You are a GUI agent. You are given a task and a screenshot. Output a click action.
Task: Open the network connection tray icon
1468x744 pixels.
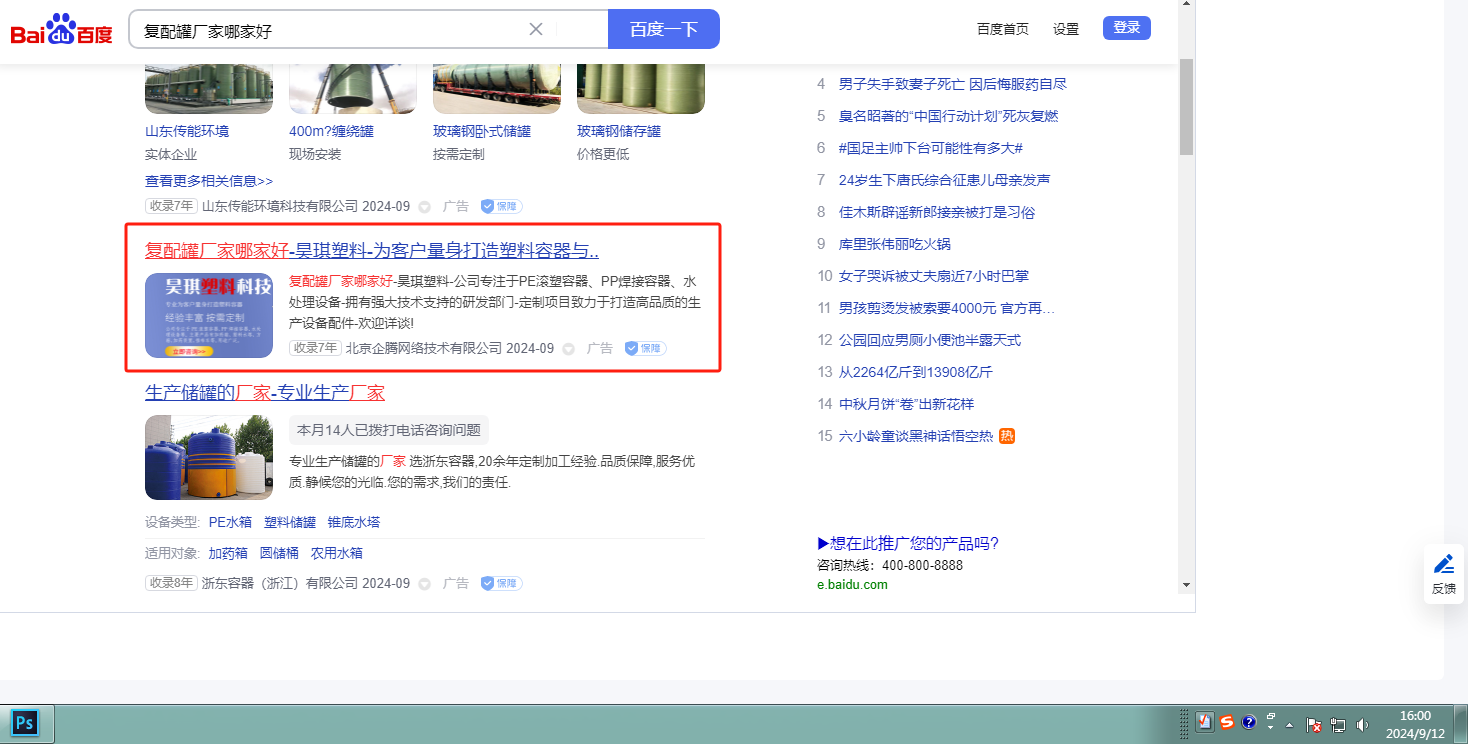coord(1338,723)
